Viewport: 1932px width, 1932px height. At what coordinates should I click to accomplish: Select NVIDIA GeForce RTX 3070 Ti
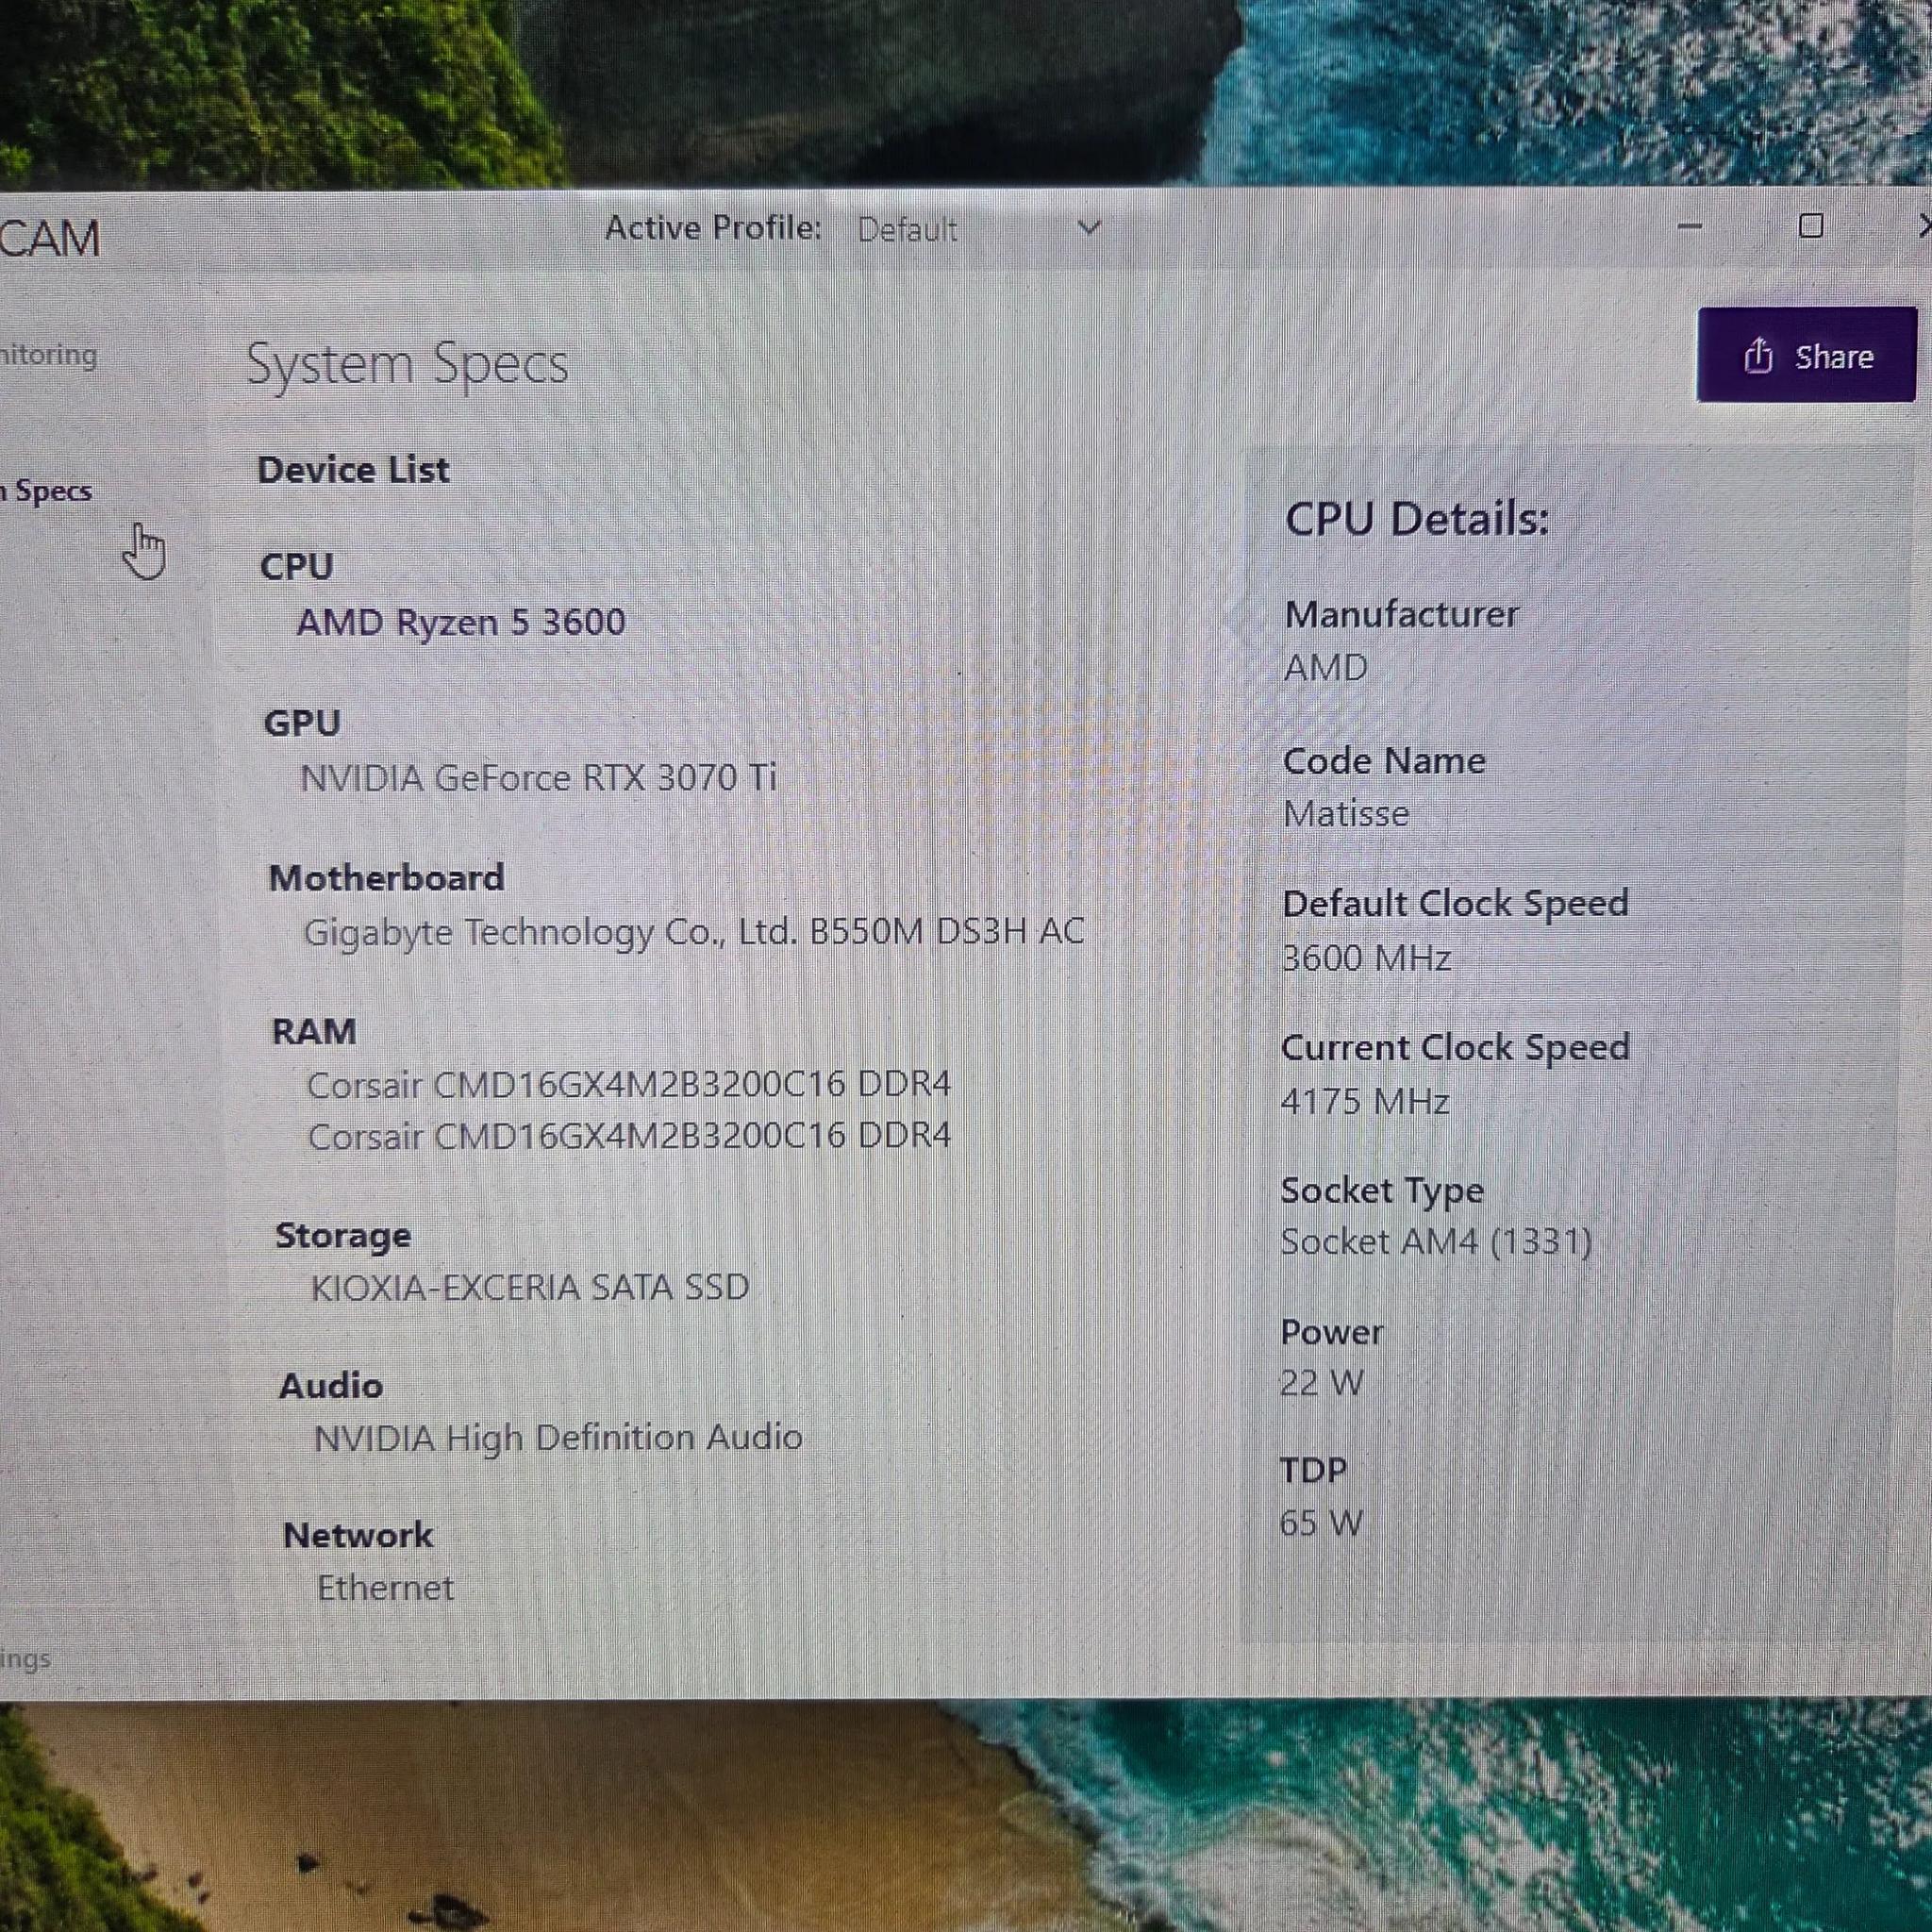click(x=540, y=777)
